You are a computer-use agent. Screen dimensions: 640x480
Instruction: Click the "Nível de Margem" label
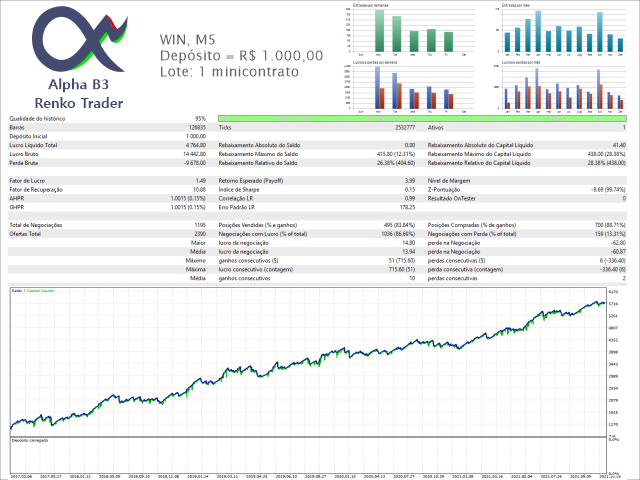tap(449, 181)
